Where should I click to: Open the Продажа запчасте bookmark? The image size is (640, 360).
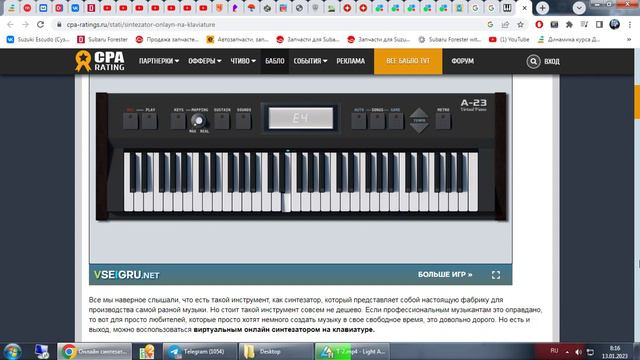click(x=167, y=40)
